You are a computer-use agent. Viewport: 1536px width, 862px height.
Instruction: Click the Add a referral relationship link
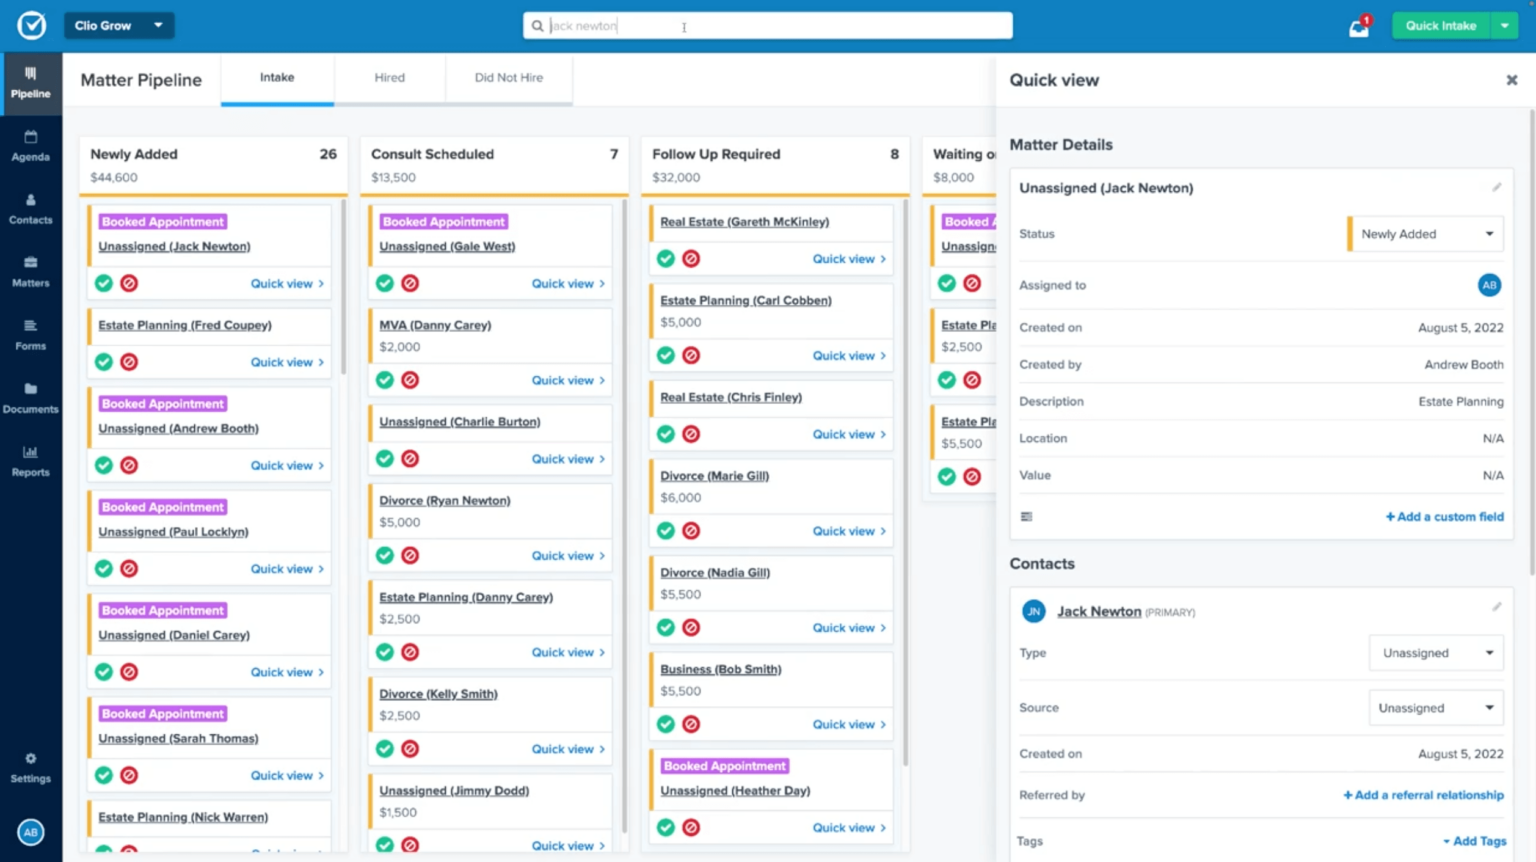click(x=1421, y=794)
